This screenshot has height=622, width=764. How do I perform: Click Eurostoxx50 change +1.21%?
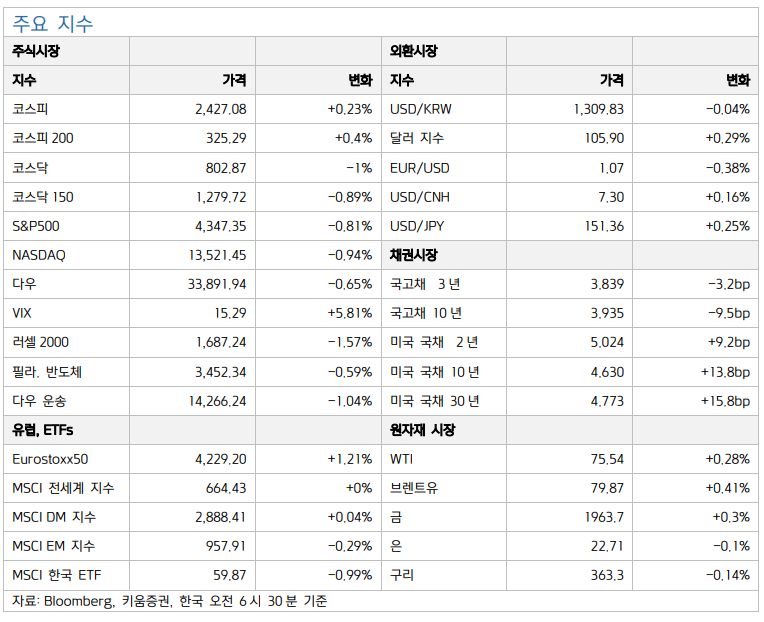tap(349, 459)
